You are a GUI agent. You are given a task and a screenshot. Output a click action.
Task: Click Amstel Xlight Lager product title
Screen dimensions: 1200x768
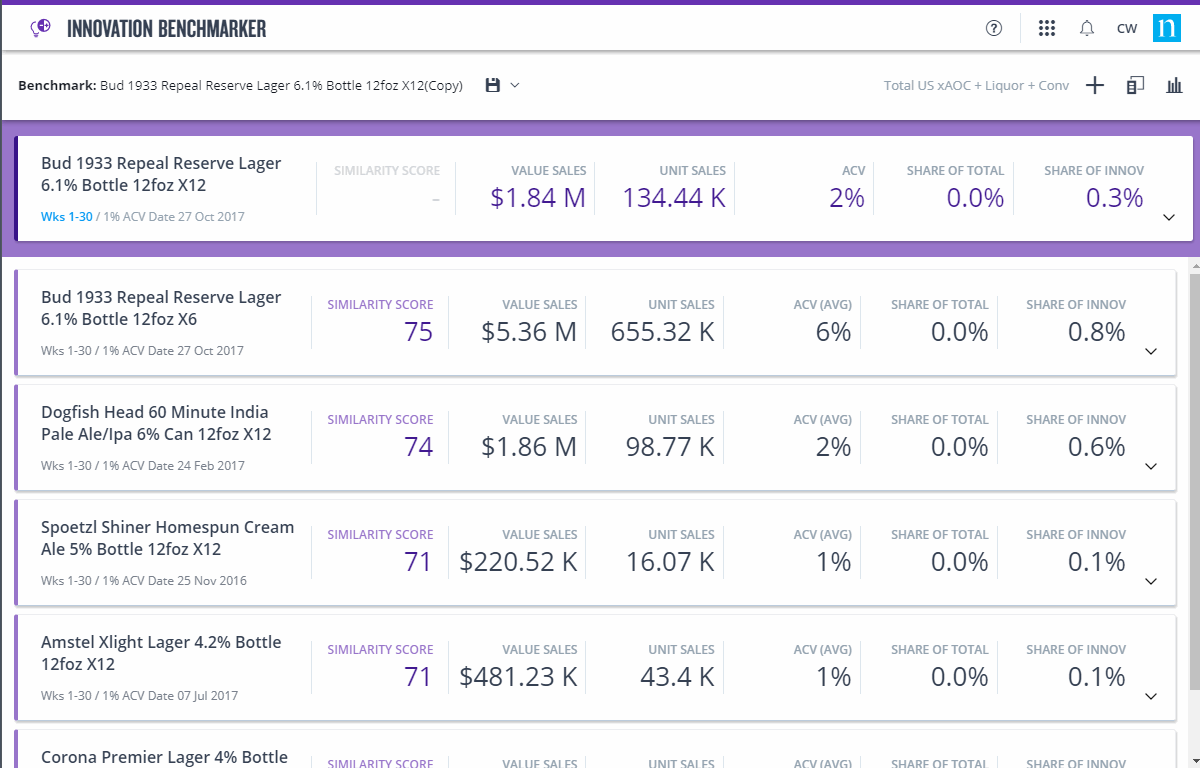click(x=161, y=653)
